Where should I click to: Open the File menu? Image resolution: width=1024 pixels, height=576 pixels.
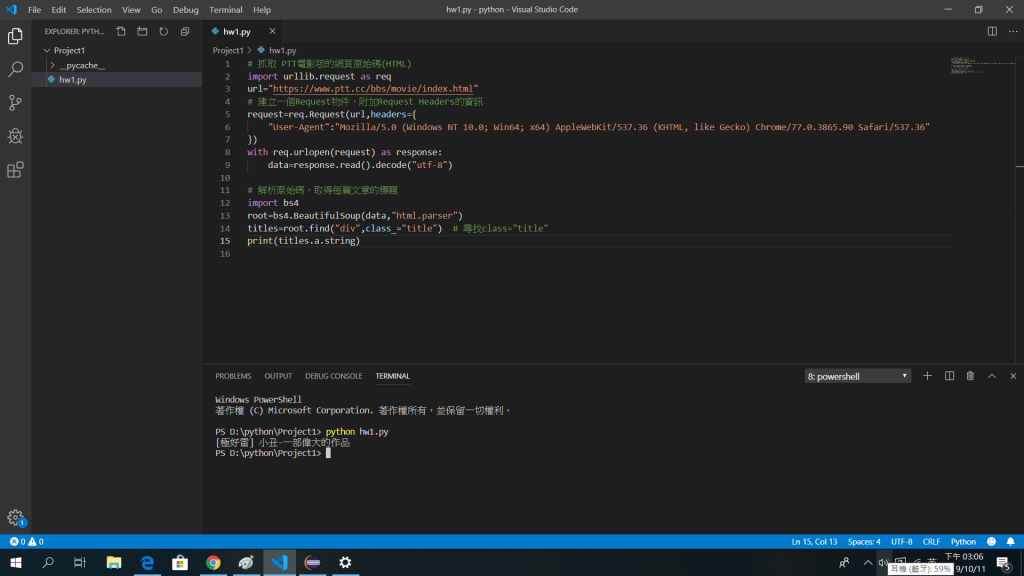pos(35,10)
